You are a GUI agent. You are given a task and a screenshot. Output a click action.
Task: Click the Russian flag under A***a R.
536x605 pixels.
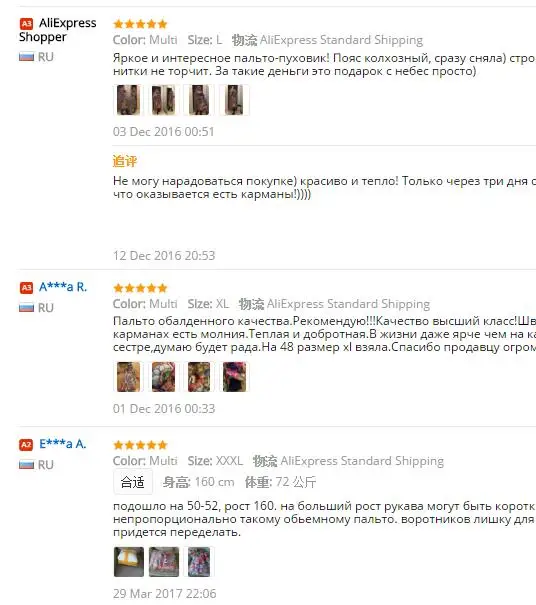pos(27,308)
